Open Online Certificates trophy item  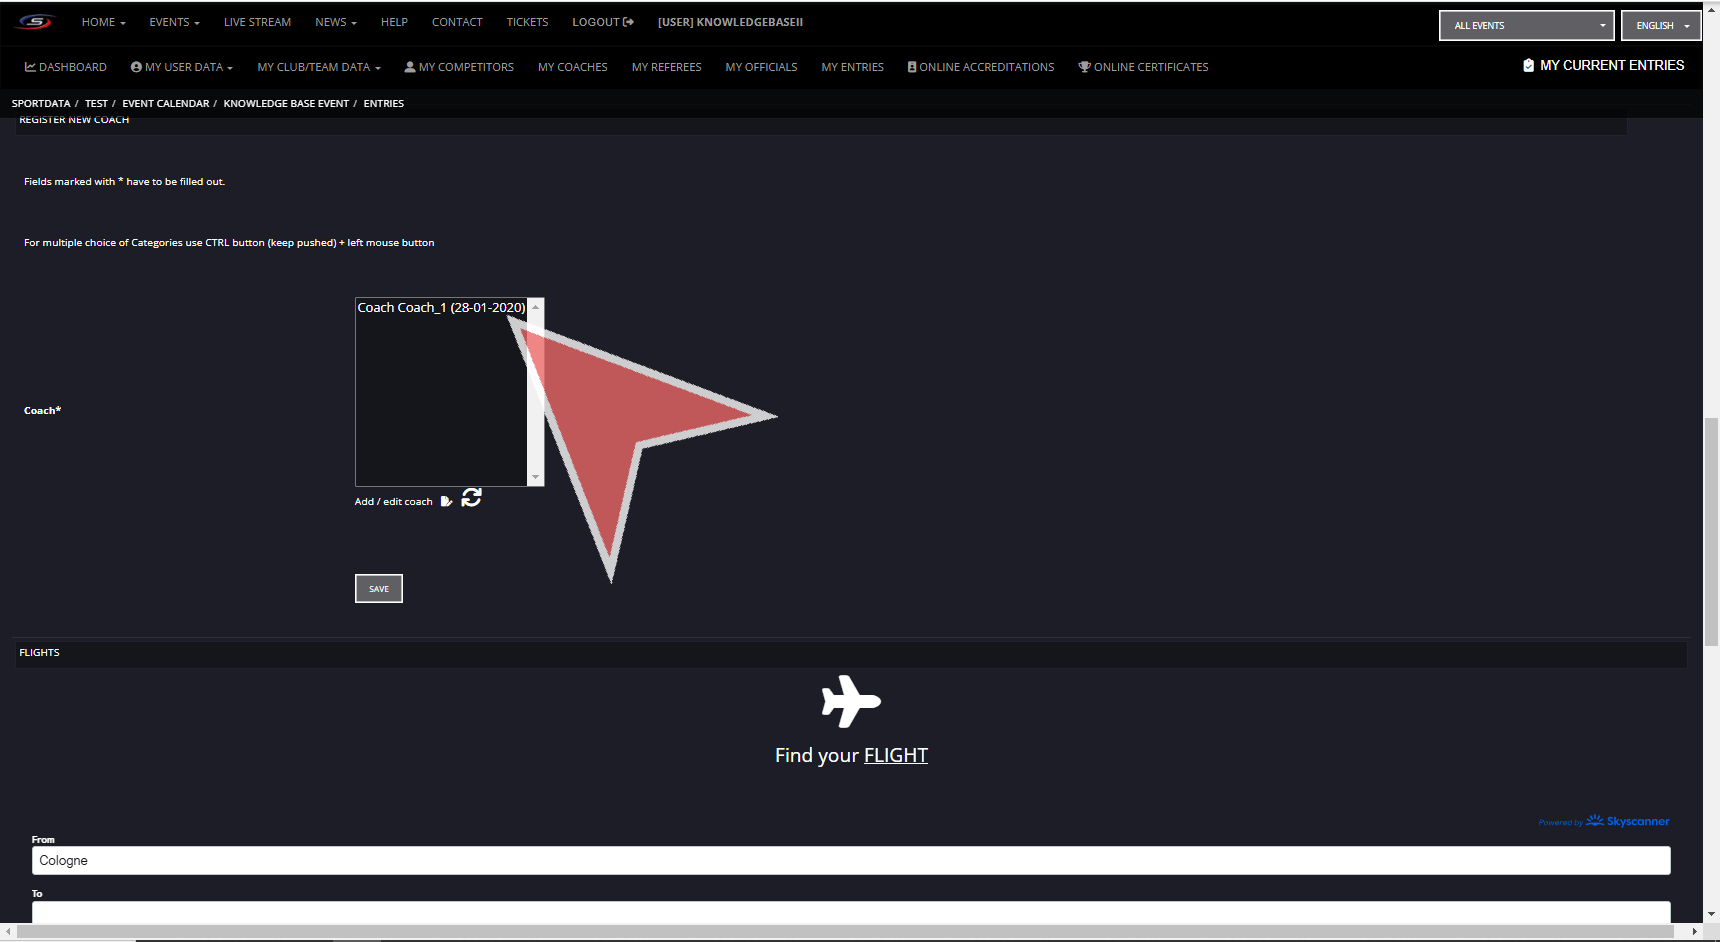pyautogui.click(x=1143, y=67)
